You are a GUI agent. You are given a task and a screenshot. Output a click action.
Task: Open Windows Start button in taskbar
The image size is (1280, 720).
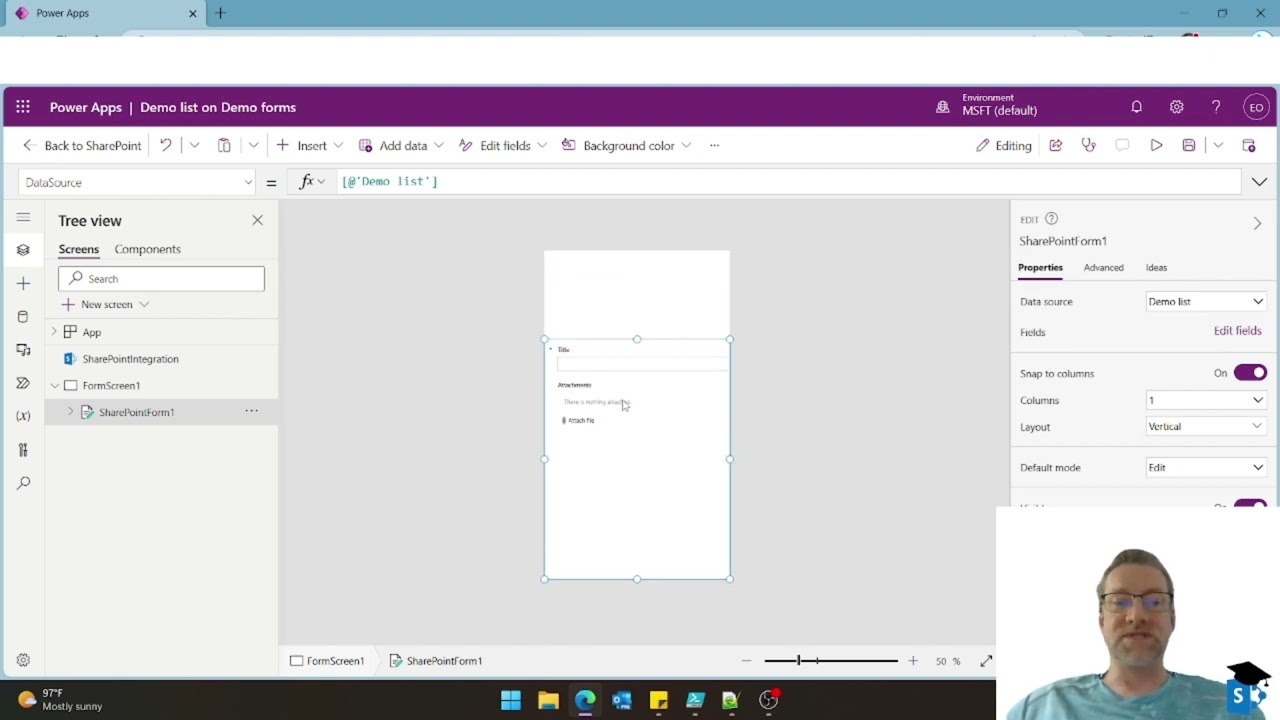(x=511, y=700)
